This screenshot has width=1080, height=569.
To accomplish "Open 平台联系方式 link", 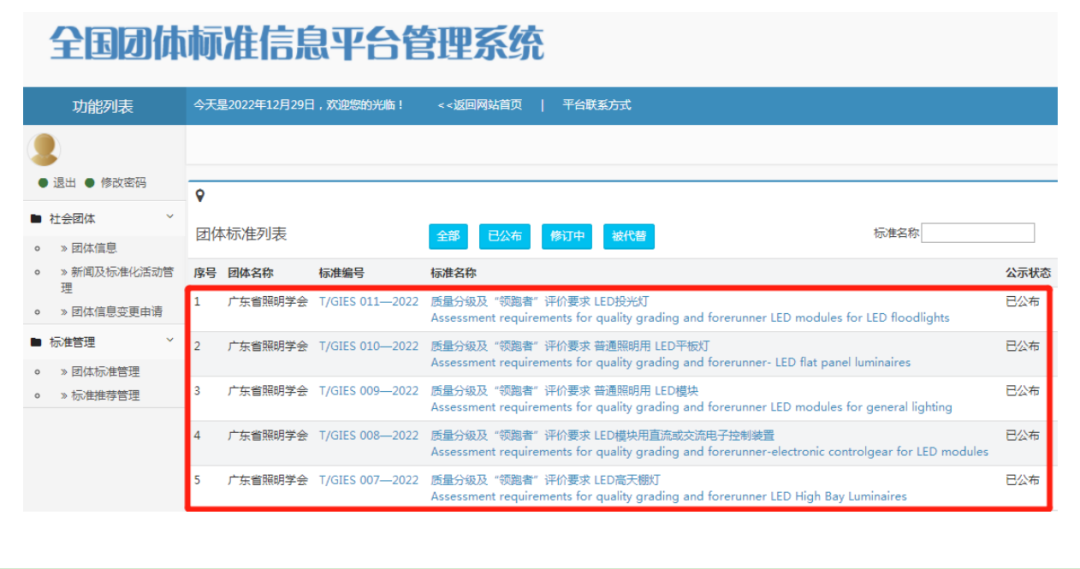I will [596, 105].
